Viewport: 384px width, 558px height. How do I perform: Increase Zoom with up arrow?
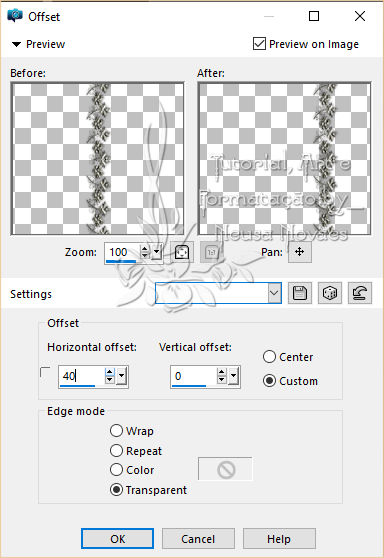pos(144,249)
